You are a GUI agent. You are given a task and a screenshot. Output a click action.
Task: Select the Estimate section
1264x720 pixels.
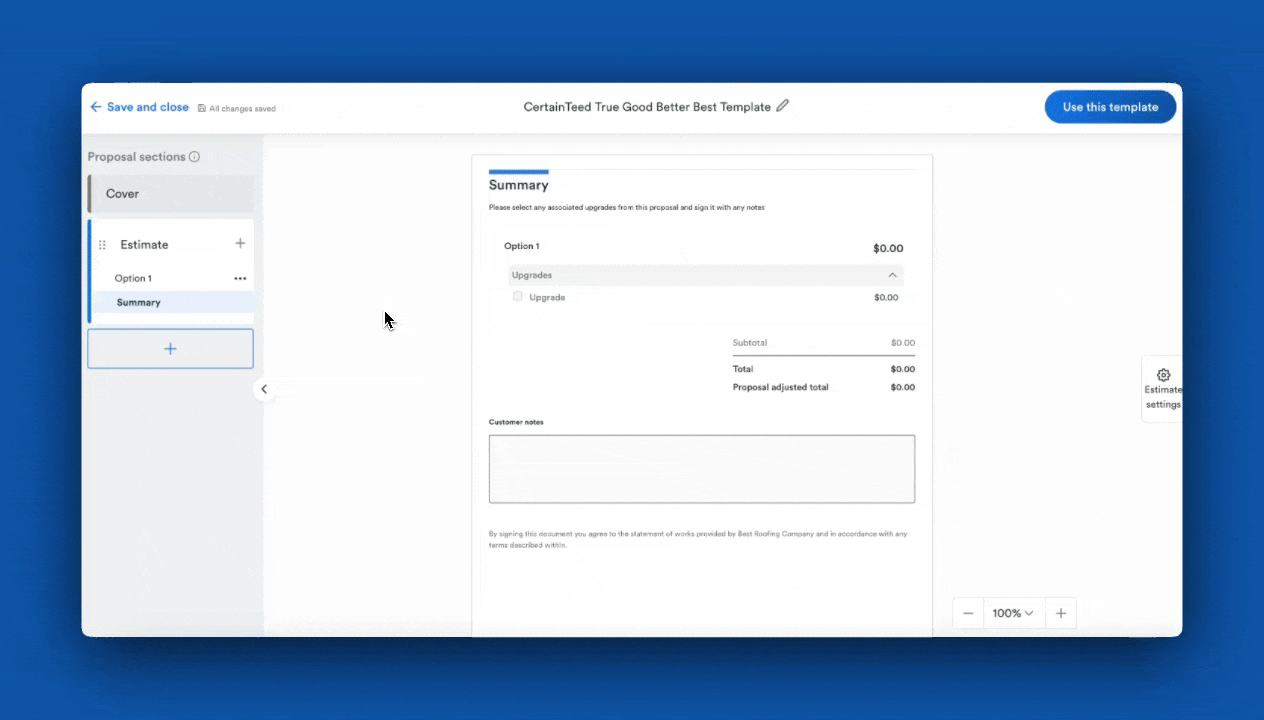(144, 245)
